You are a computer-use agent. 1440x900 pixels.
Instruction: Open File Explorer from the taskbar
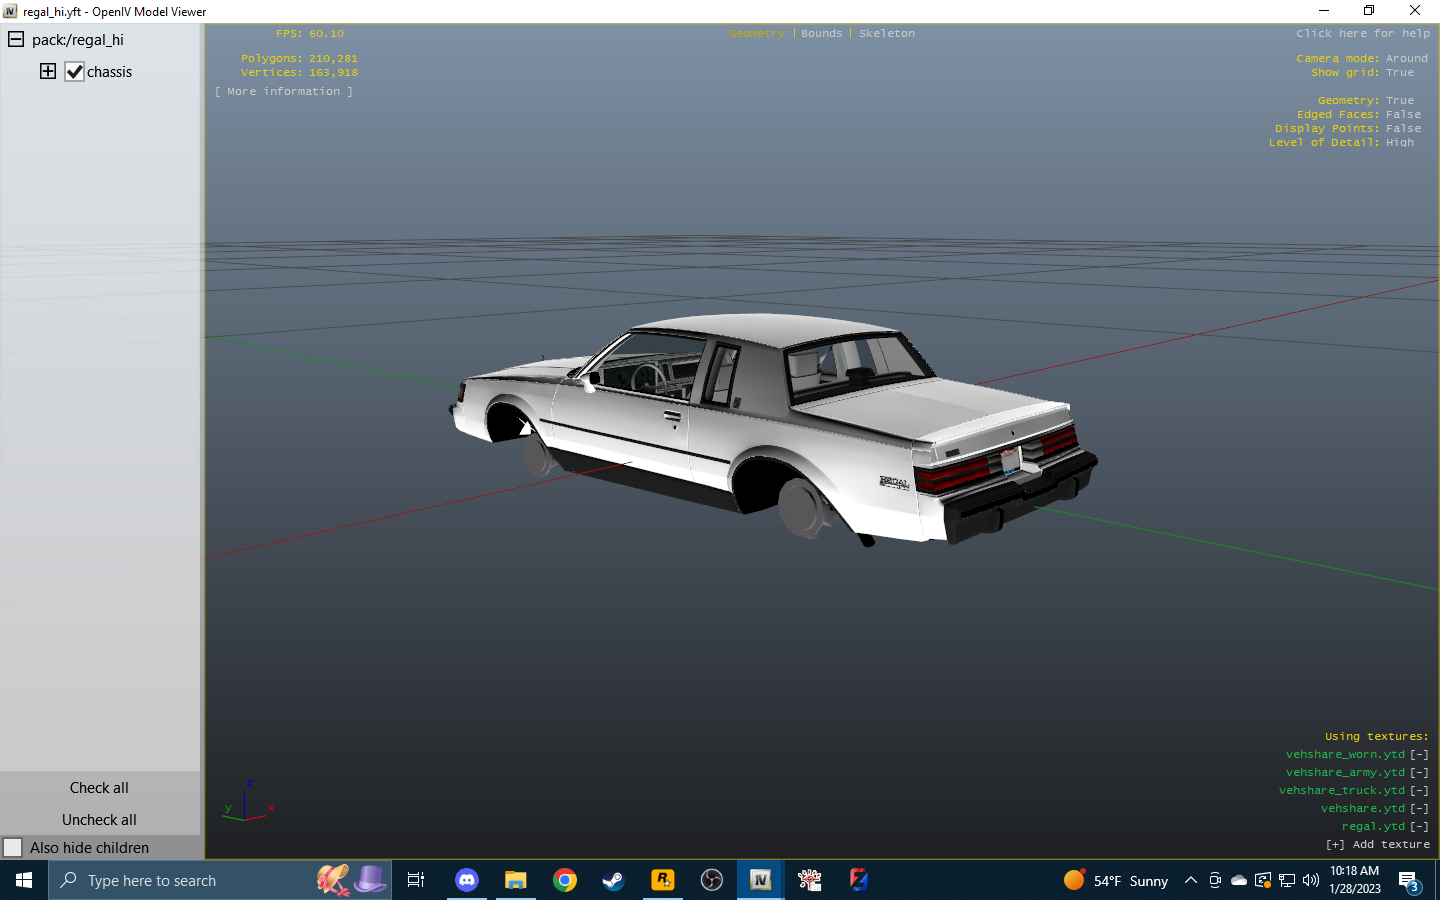pyautogui.click(x=516, y=880)
